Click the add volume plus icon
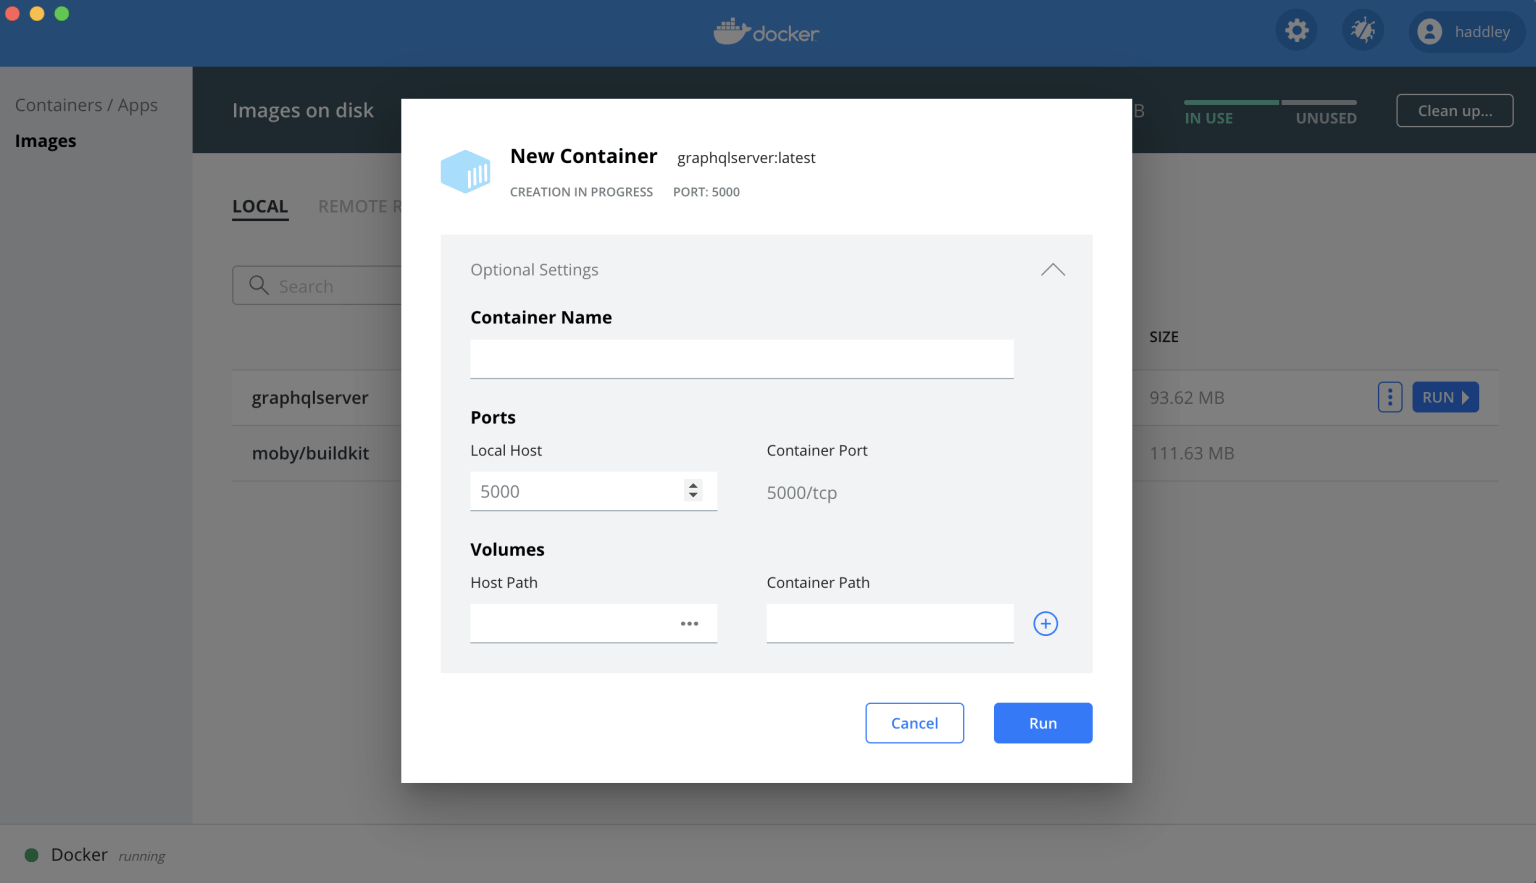 pyautogui.click(x=1045, y=624)
